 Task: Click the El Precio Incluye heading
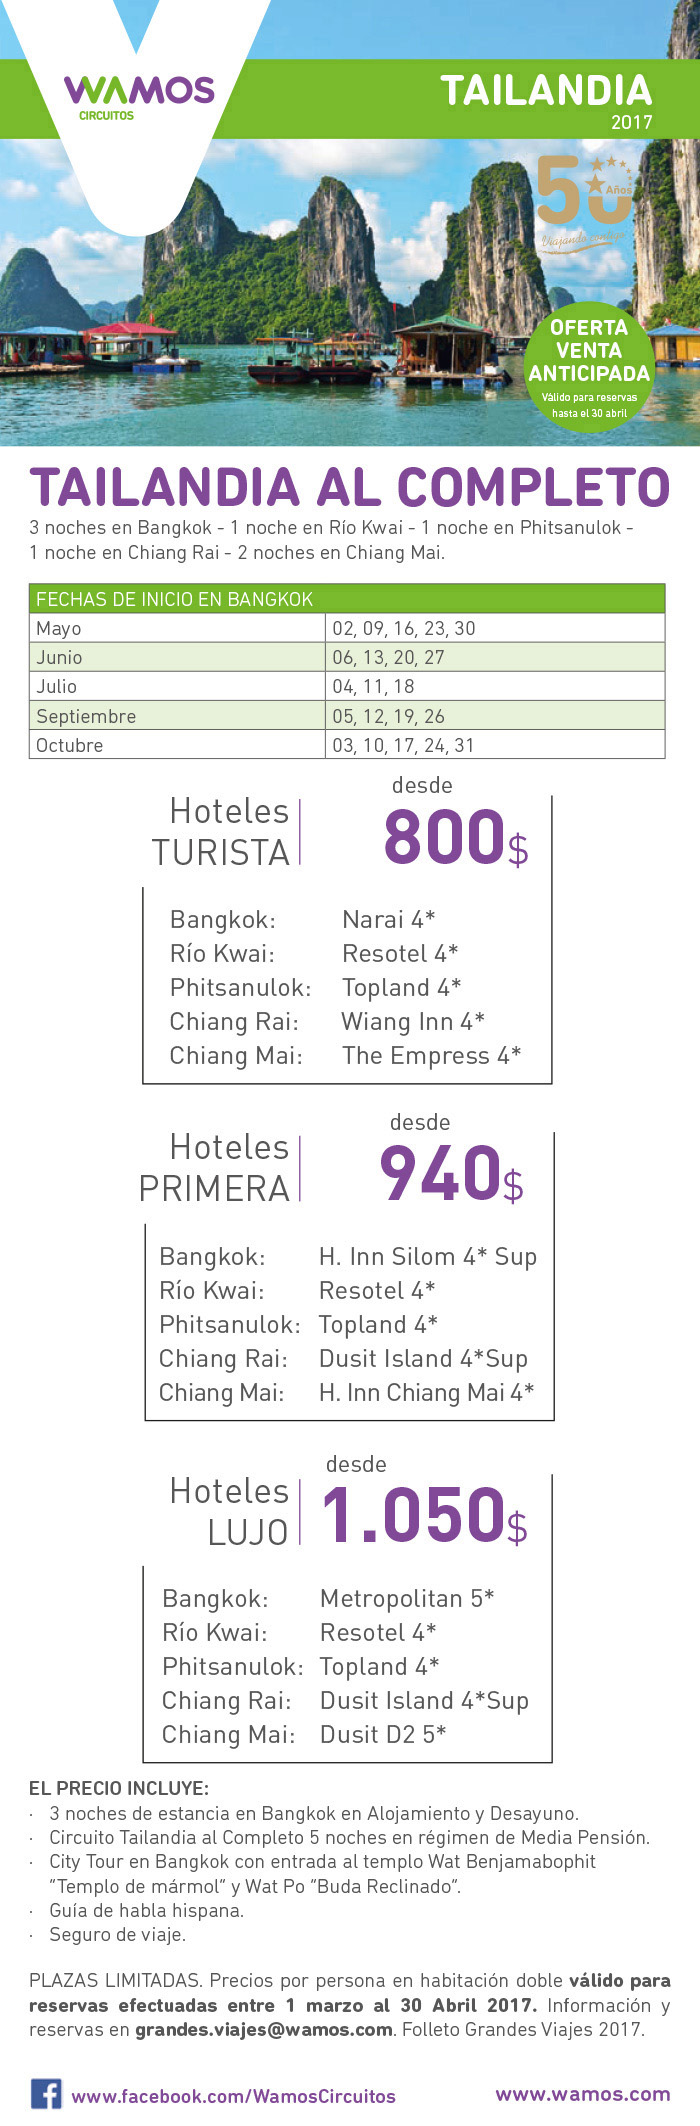click(119, 1788)
